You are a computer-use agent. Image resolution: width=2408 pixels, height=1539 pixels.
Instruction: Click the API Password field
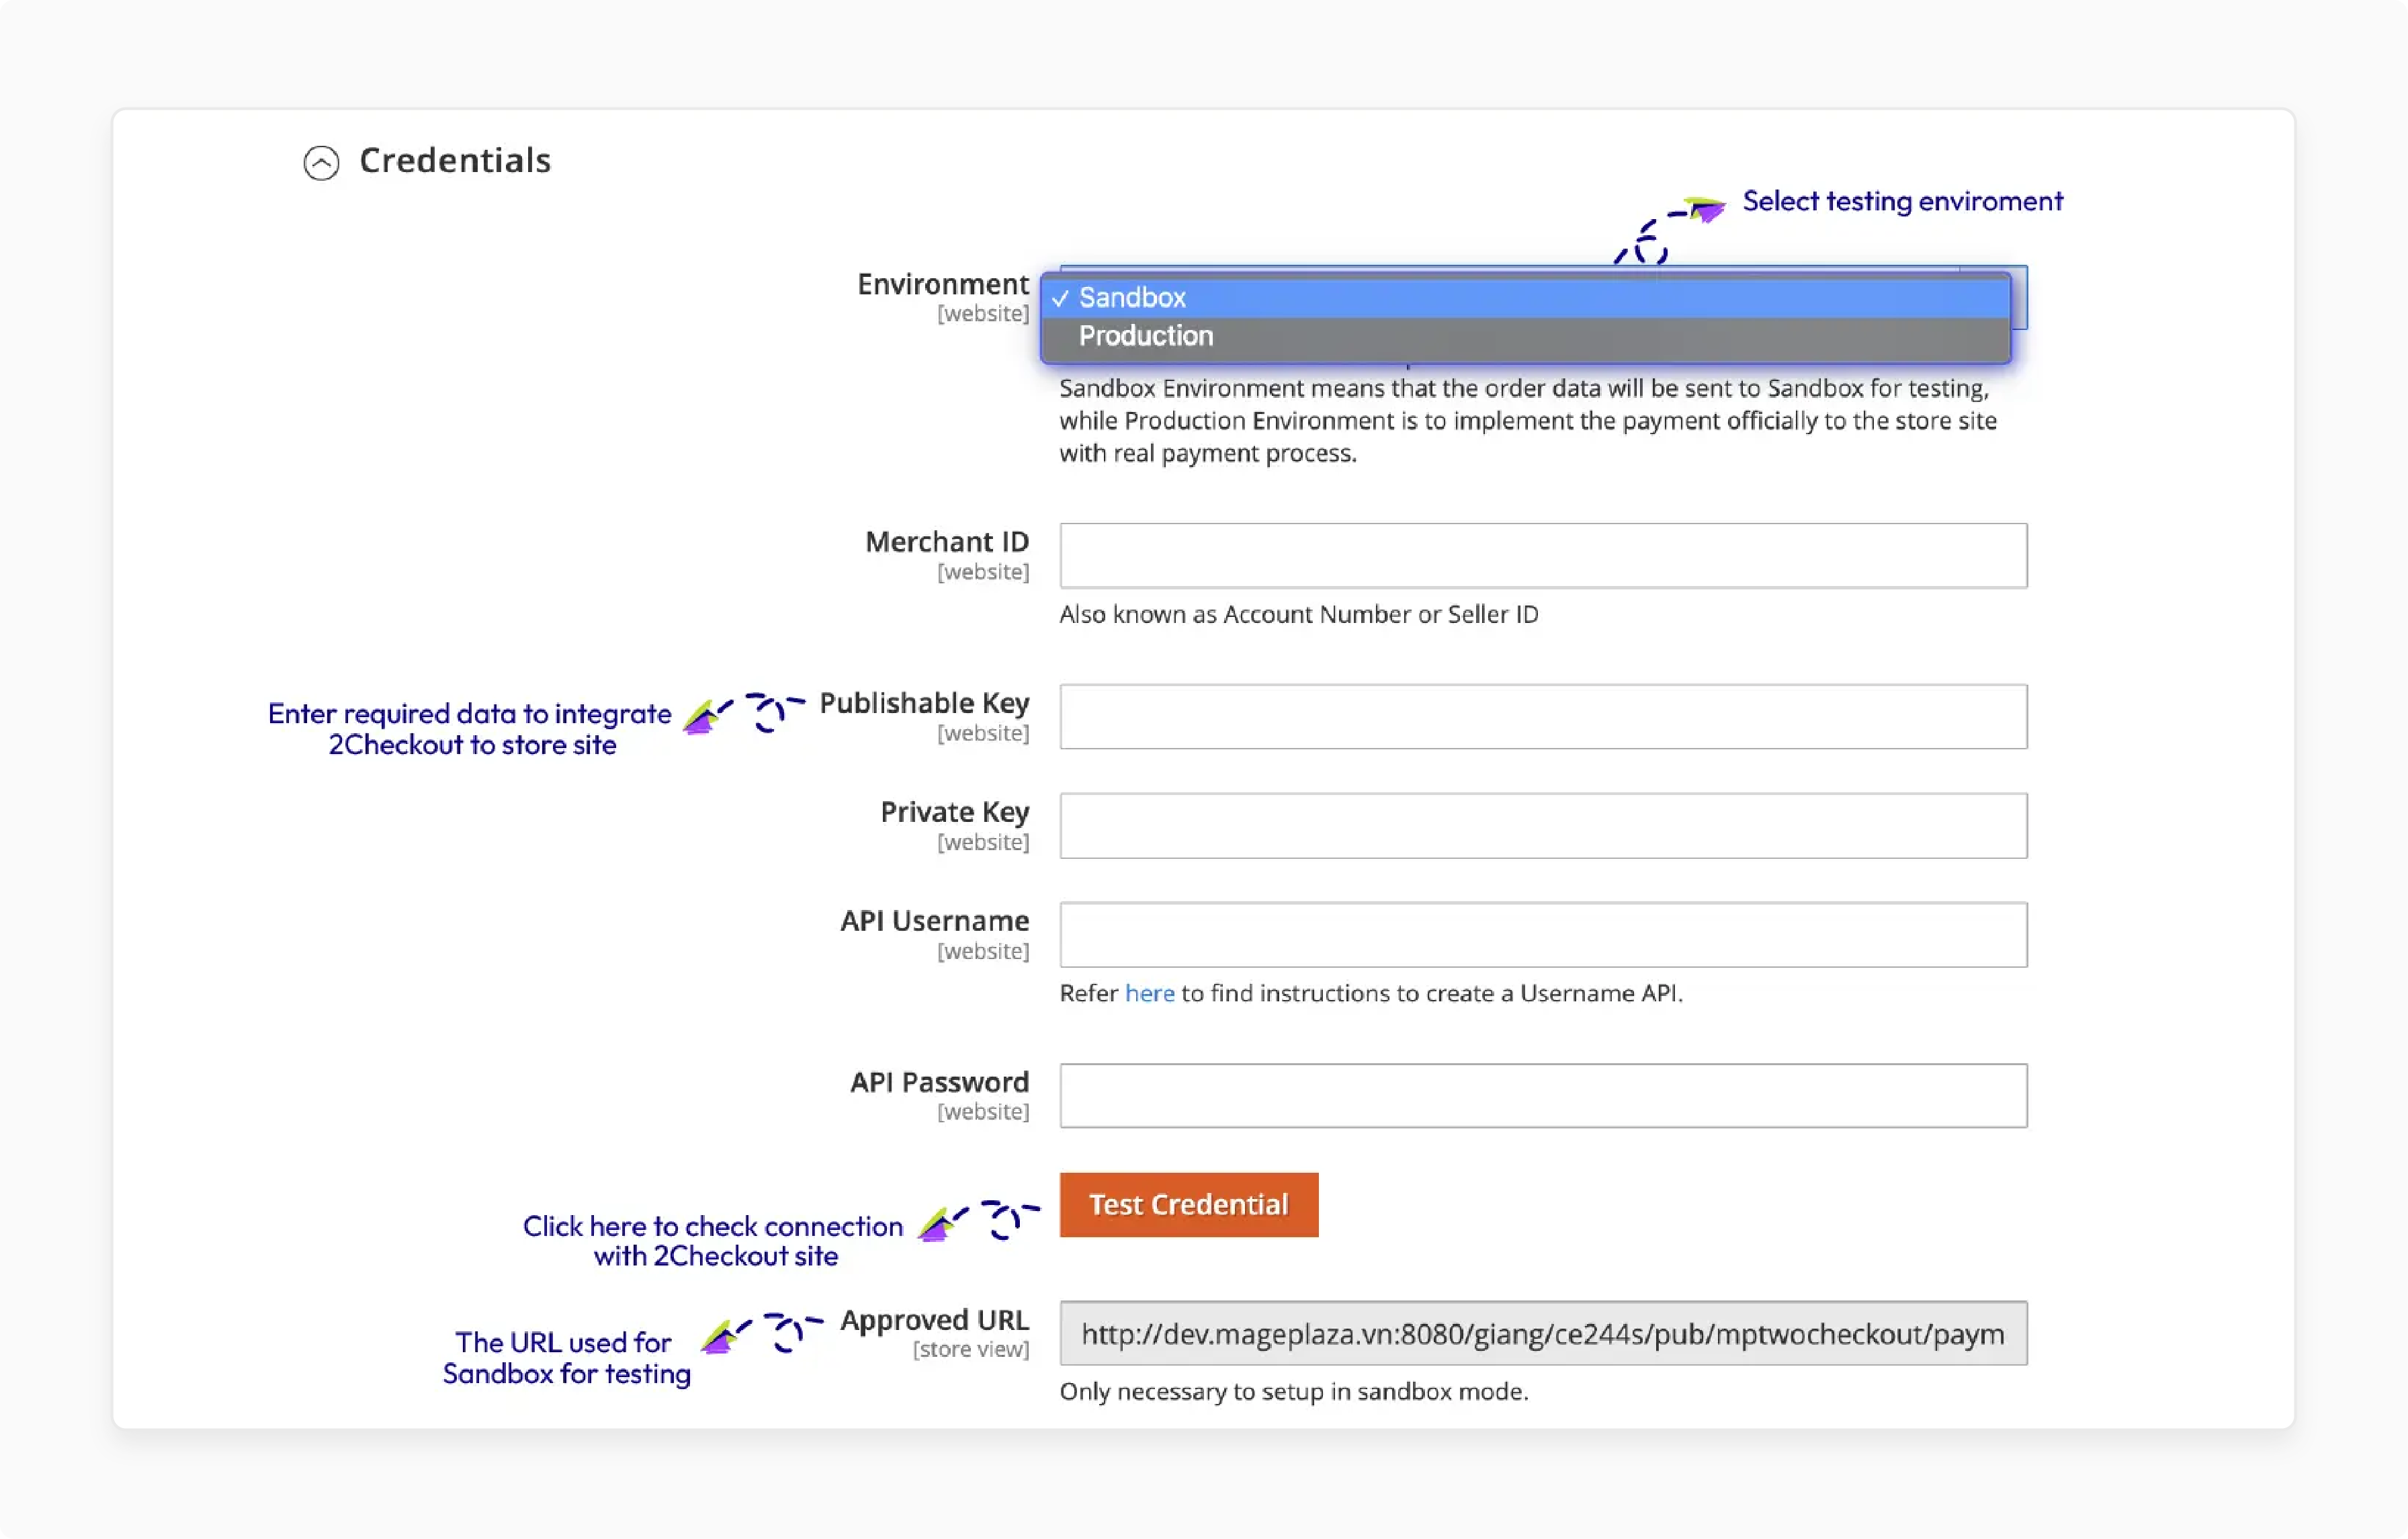pyautogui.click(x=1543, y=1095)
